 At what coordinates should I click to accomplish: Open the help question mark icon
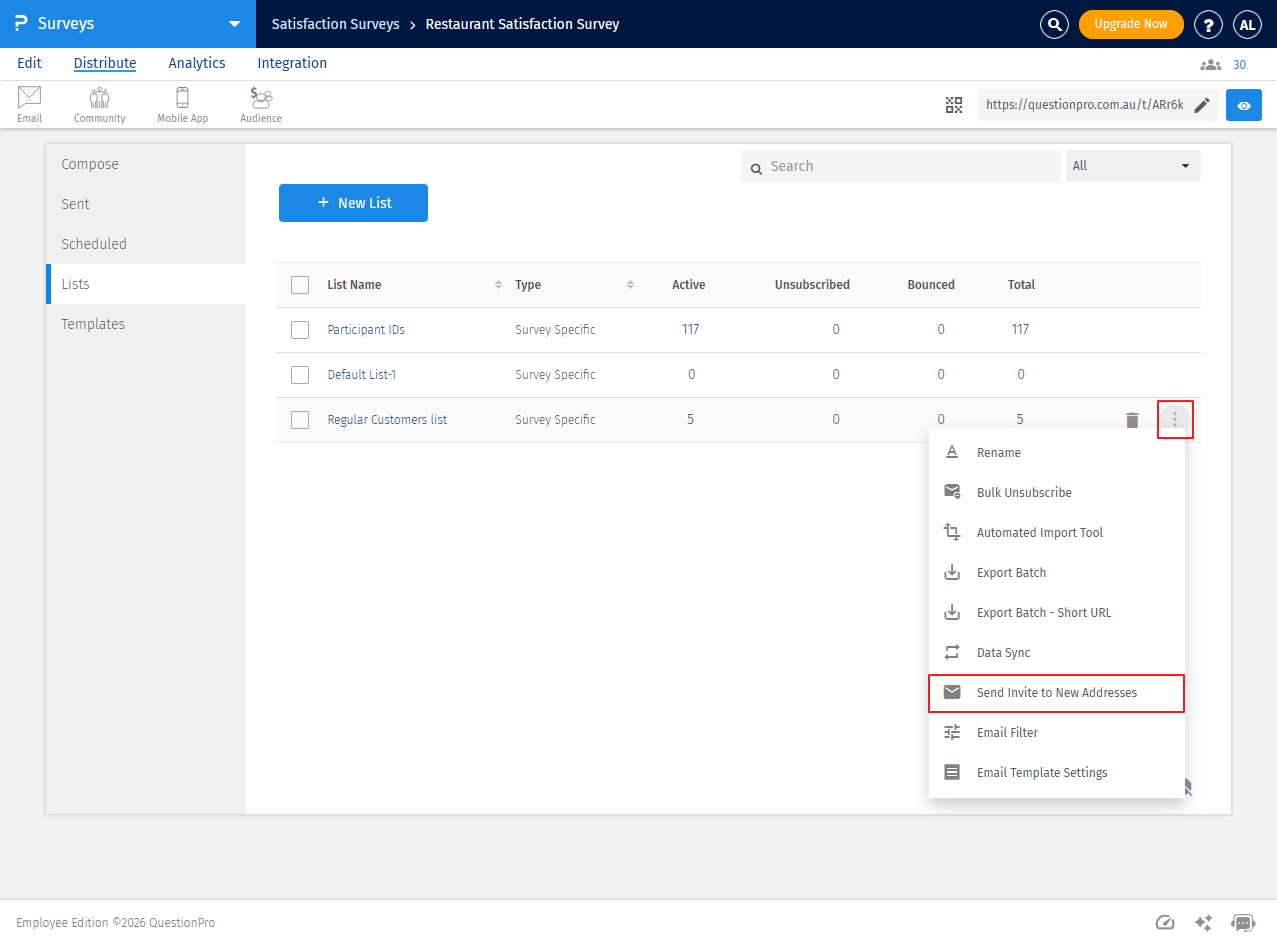[x=1208, y=24]
